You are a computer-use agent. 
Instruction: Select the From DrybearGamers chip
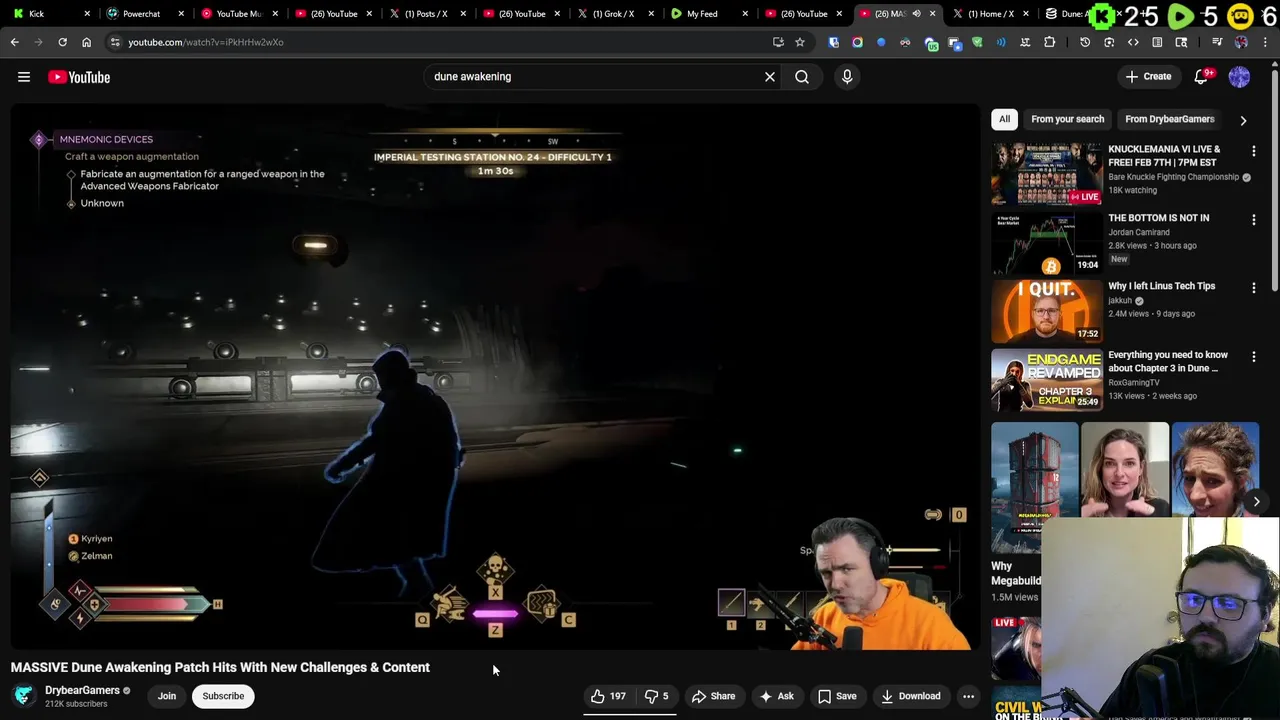(1169, 119)
